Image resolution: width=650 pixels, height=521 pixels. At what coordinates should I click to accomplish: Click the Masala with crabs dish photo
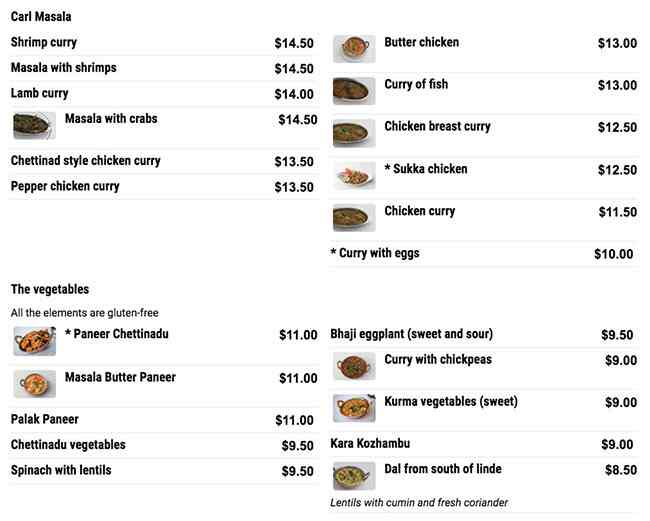pyautogui.click(x=34, y=126)
